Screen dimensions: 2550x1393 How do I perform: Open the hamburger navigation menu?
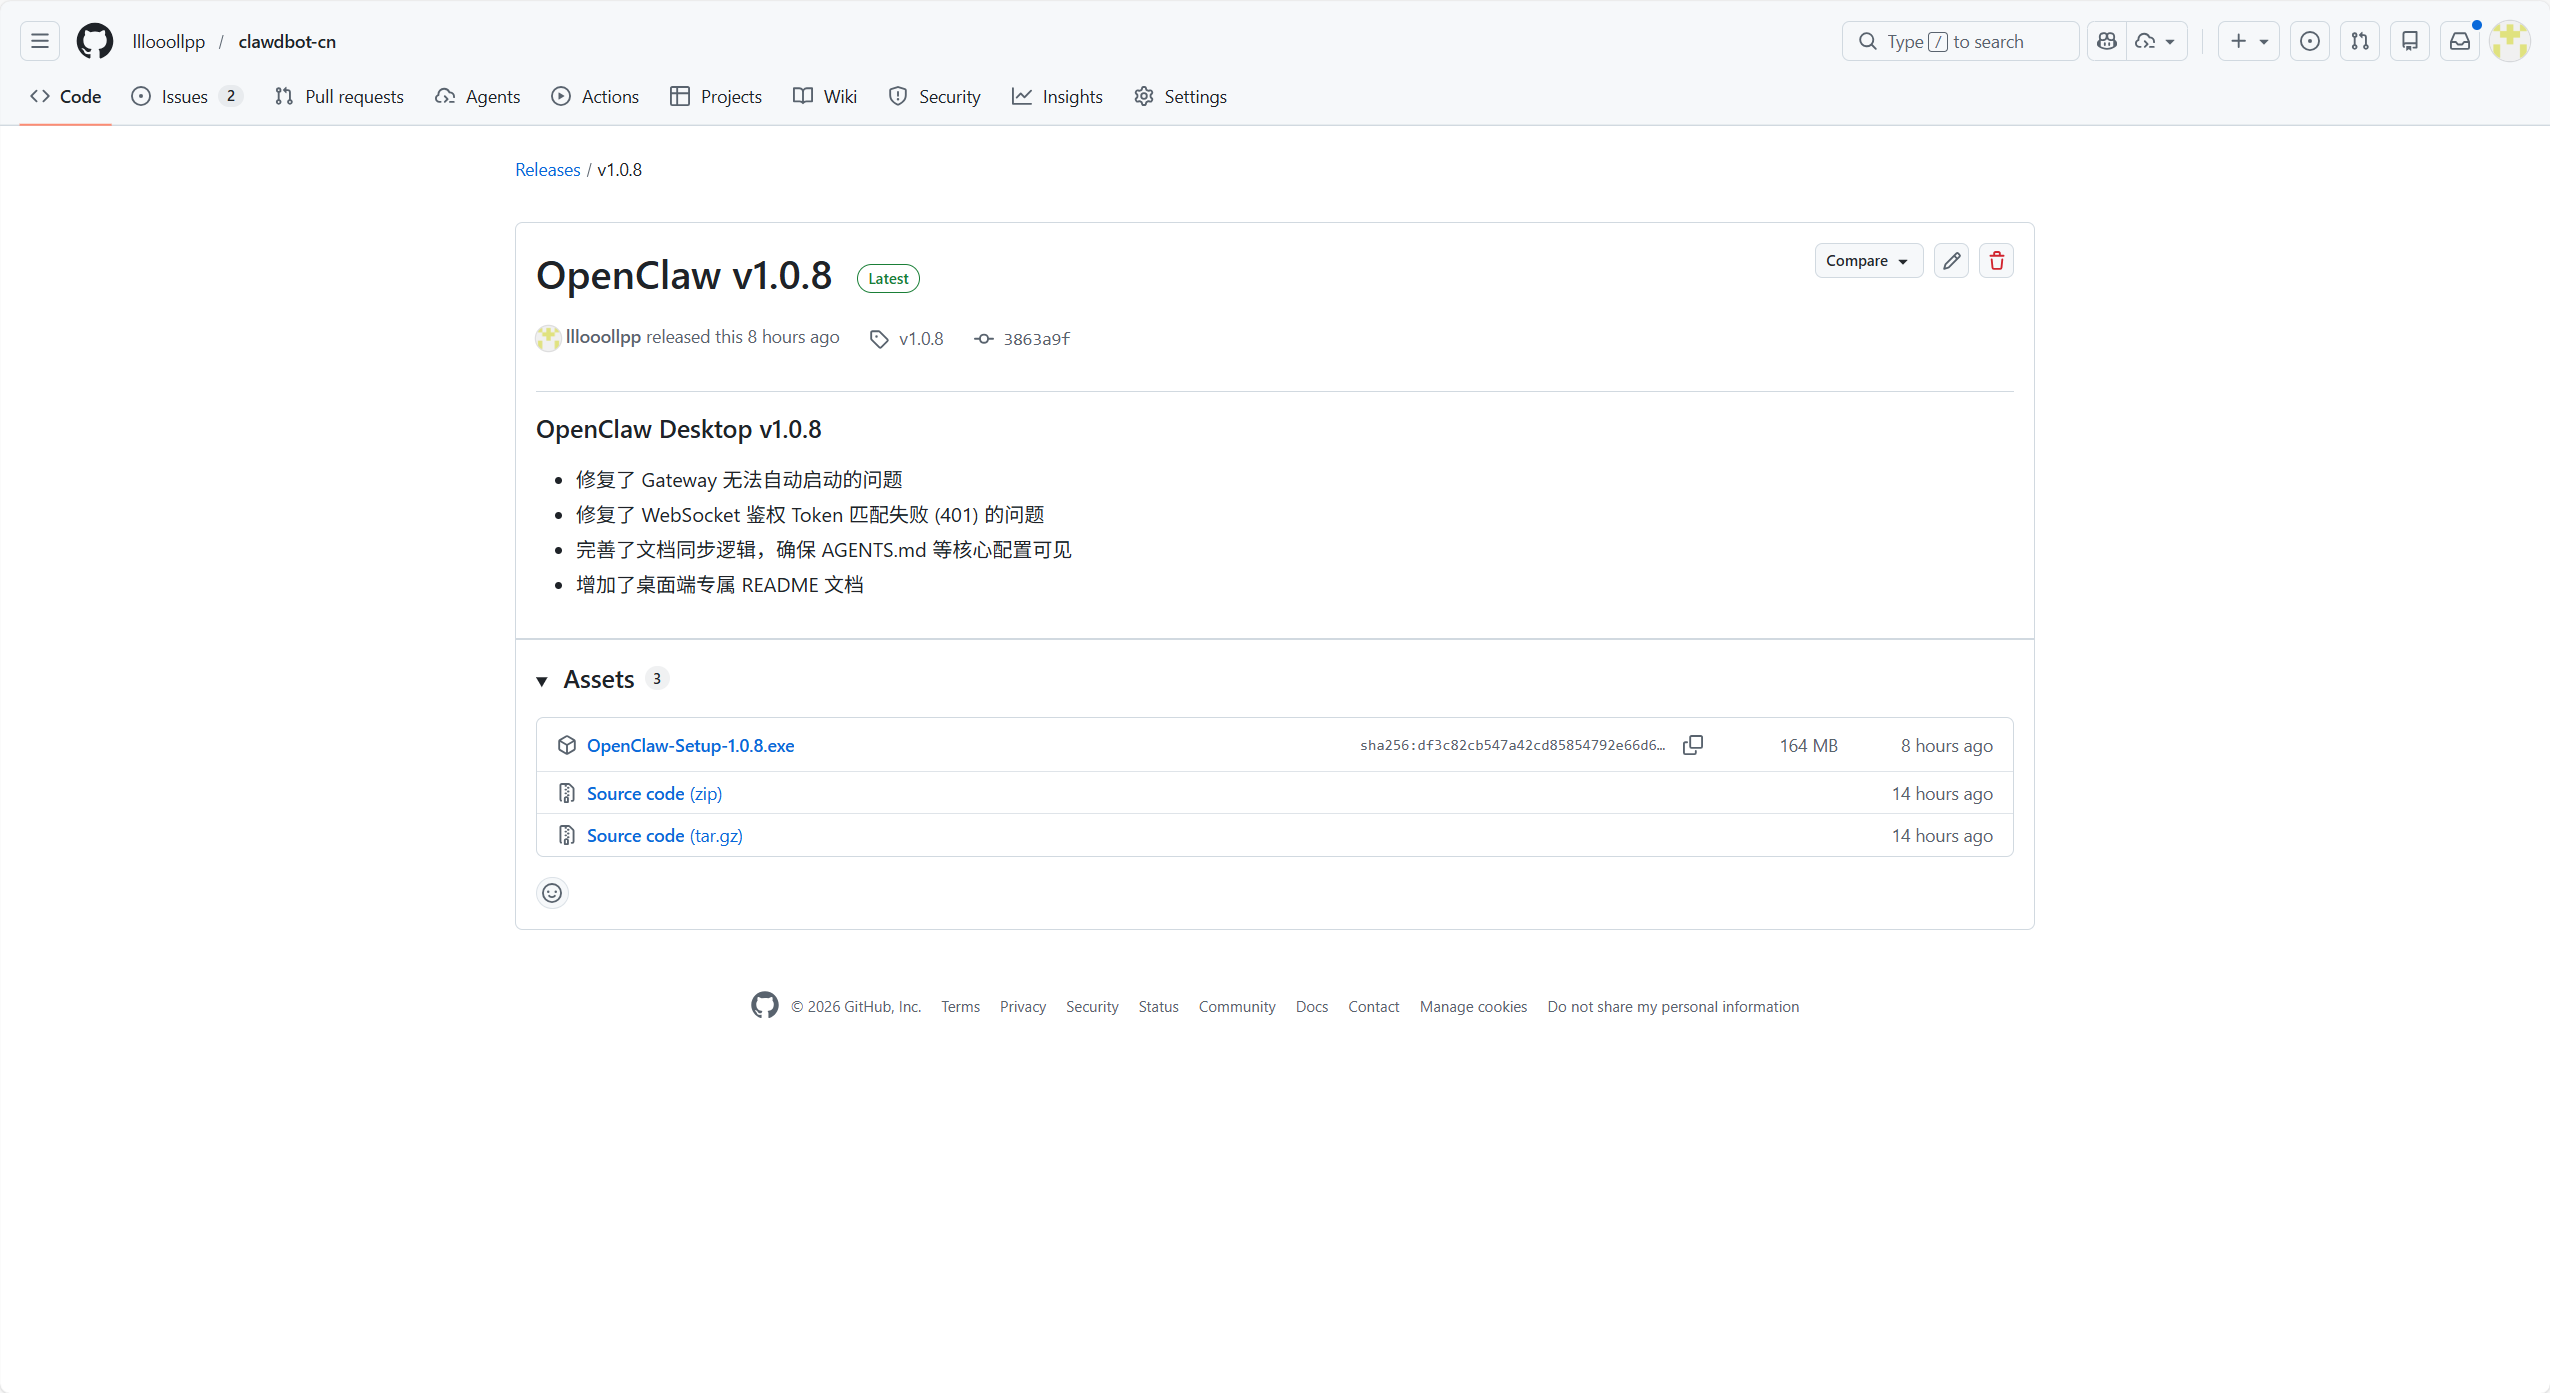(x=40, y=41)
